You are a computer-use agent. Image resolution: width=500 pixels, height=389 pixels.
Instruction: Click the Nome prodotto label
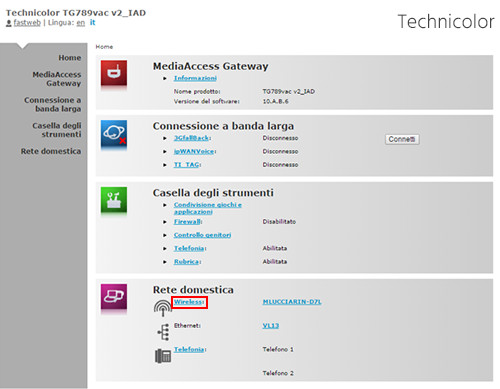pos(197,91)
